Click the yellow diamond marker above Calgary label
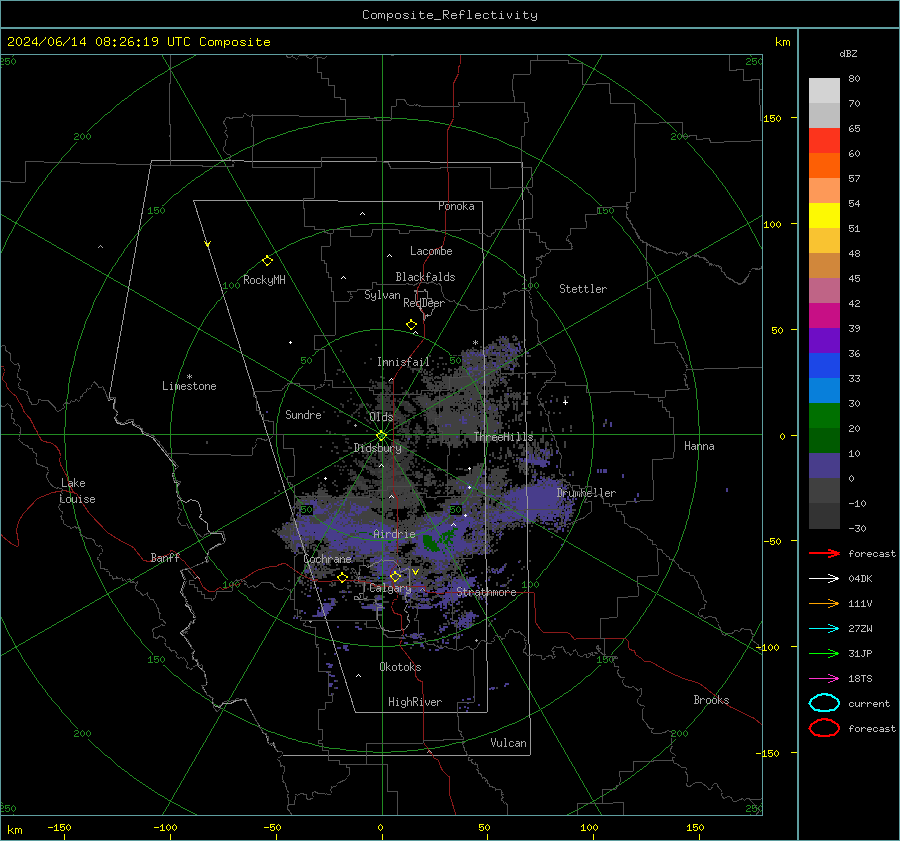 click(x=395, y=576)
